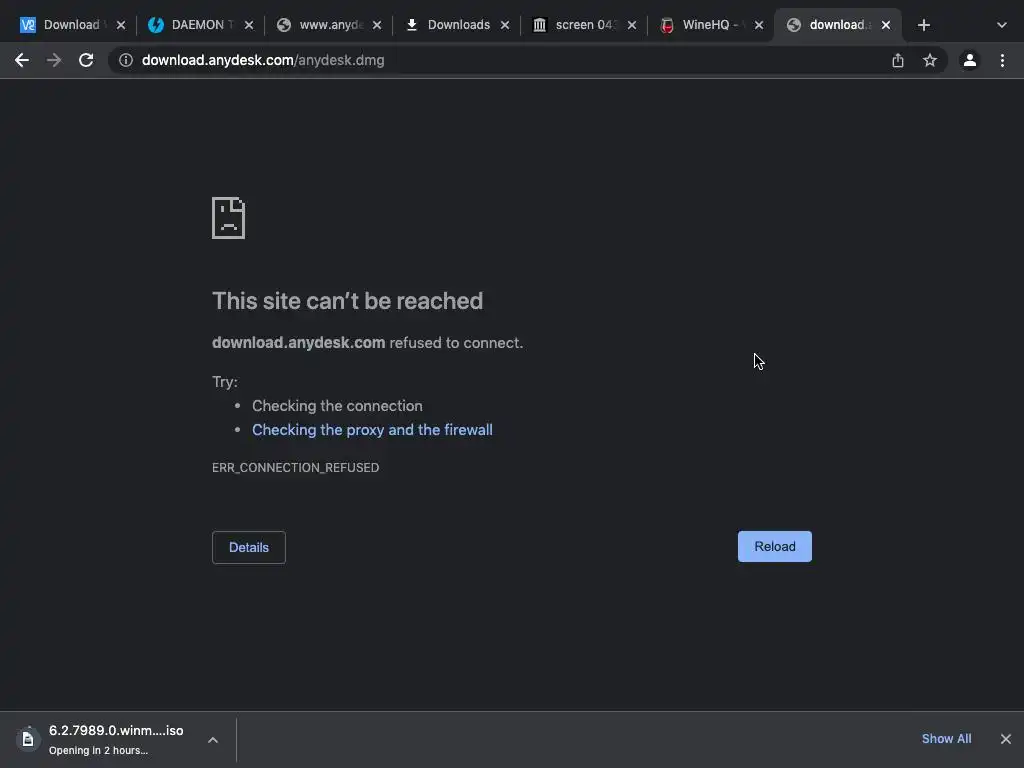Screen dimensions: 1024x768
Task: Click the Checking the connection text
Action: pyautogui.click(x=337, y=406)
